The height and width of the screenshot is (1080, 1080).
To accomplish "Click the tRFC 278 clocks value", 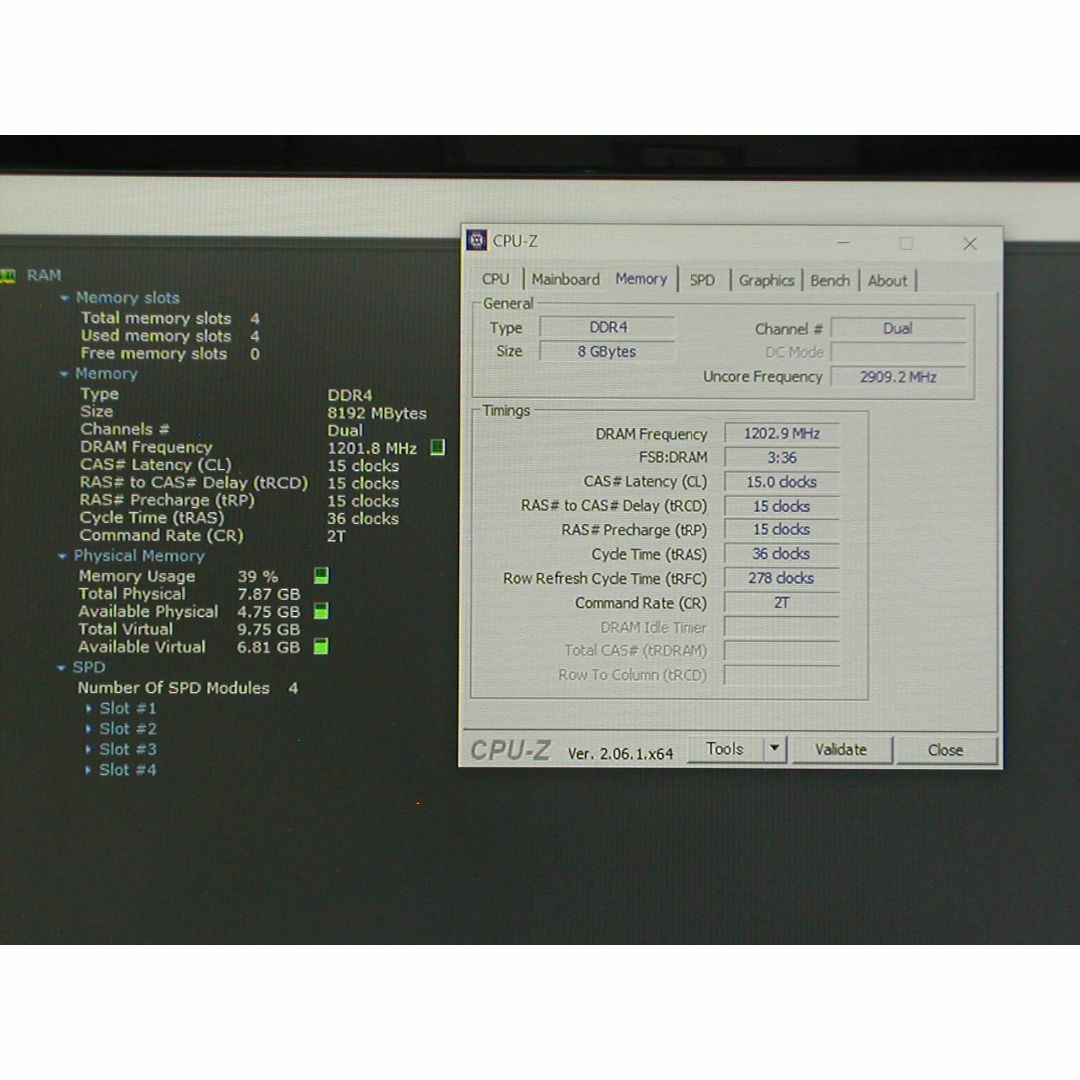I will [x=782, y=578].
